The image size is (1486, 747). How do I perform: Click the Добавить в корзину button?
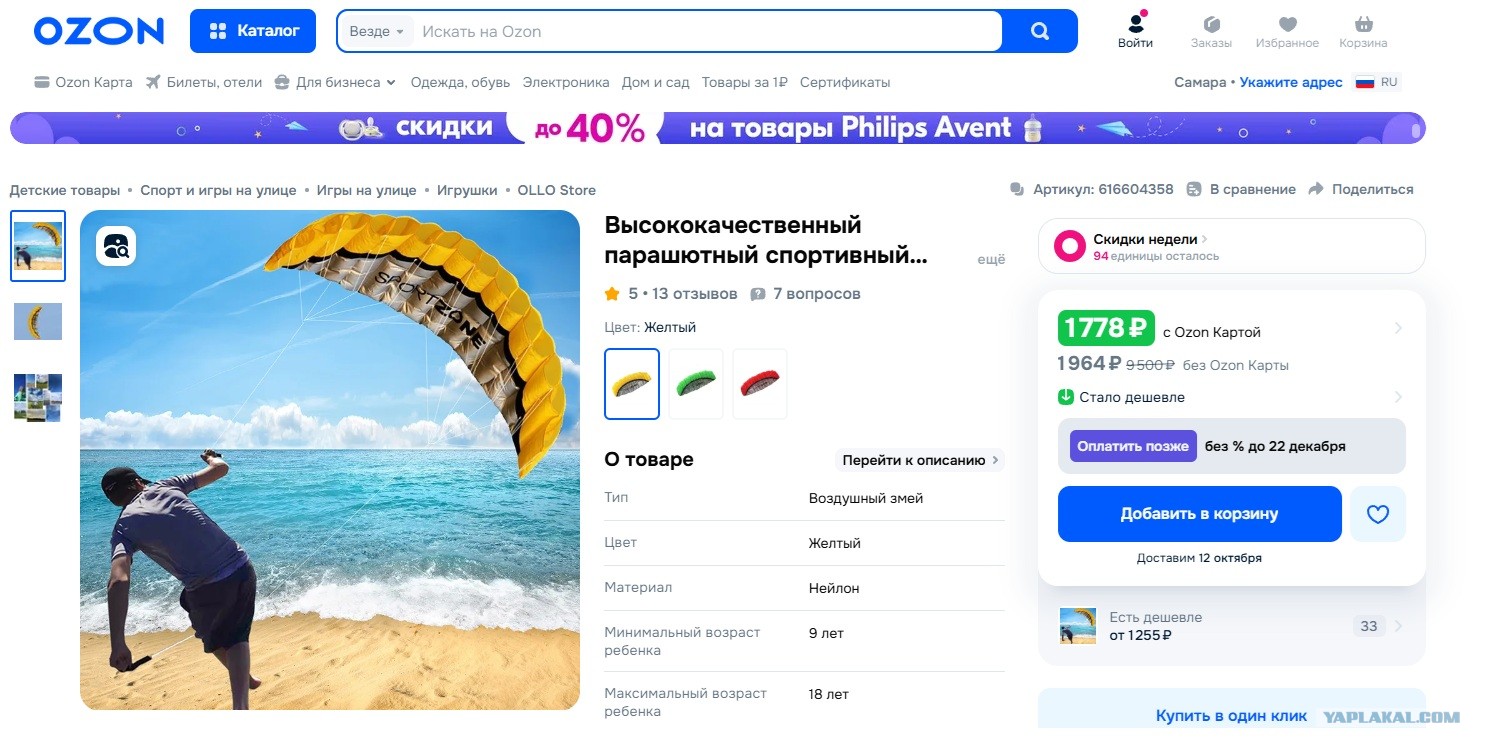(x=1199, y=514)
